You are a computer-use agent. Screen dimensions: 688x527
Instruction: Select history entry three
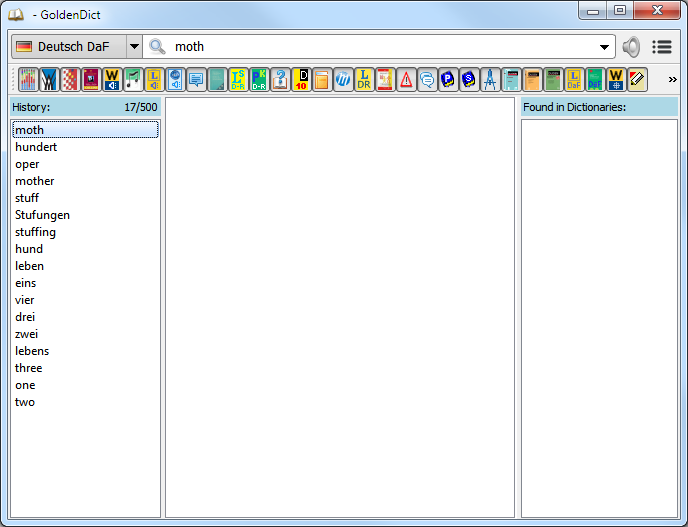[86, 368]
